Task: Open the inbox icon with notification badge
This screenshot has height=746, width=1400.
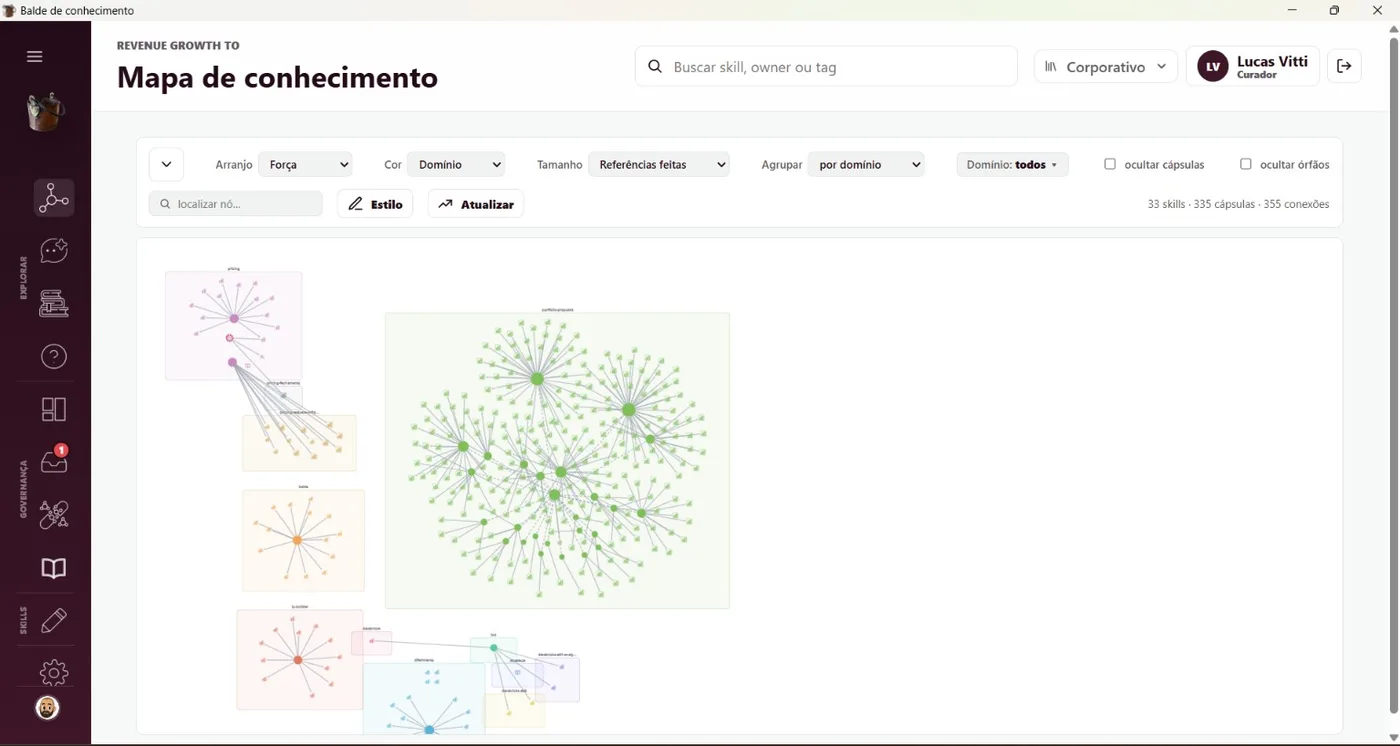Action: click(54, 461)
